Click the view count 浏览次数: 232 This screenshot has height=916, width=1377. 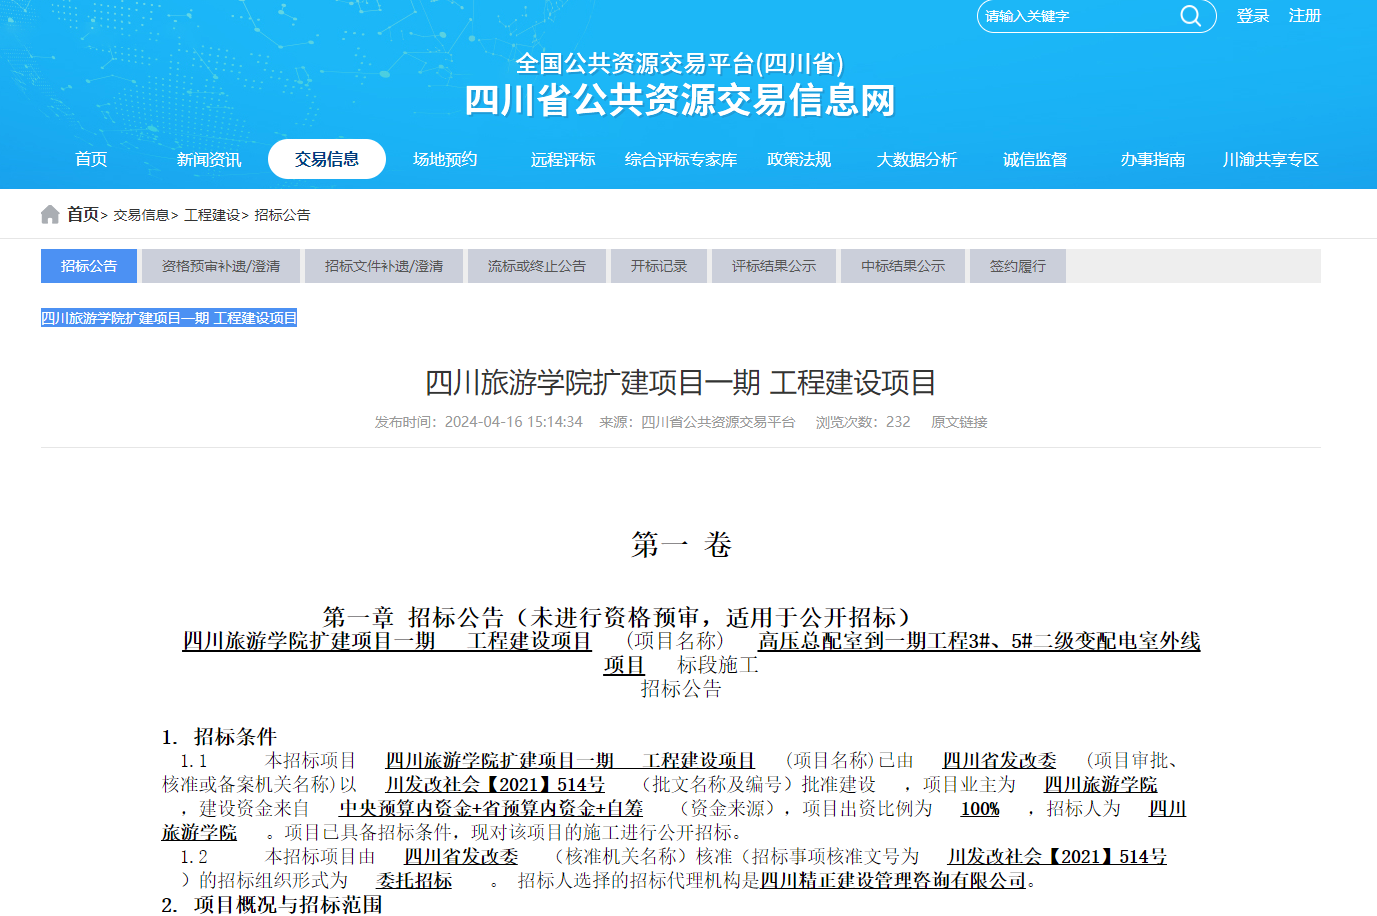coord(863,422)
